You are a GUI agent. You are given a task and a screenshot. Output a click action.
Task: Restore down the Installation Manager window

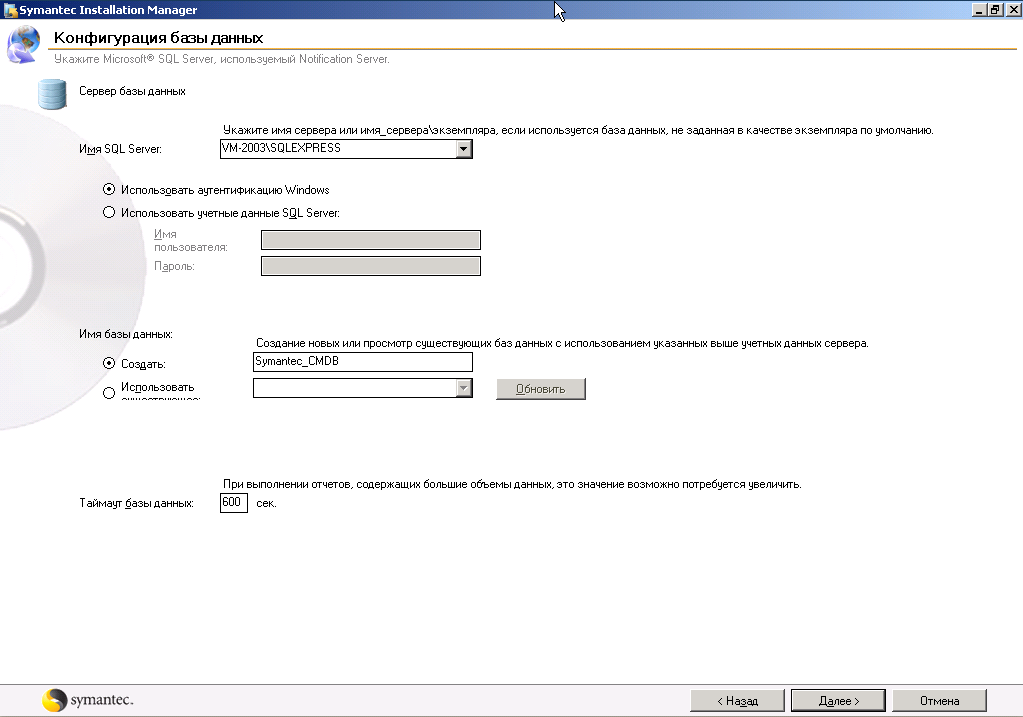996,10
